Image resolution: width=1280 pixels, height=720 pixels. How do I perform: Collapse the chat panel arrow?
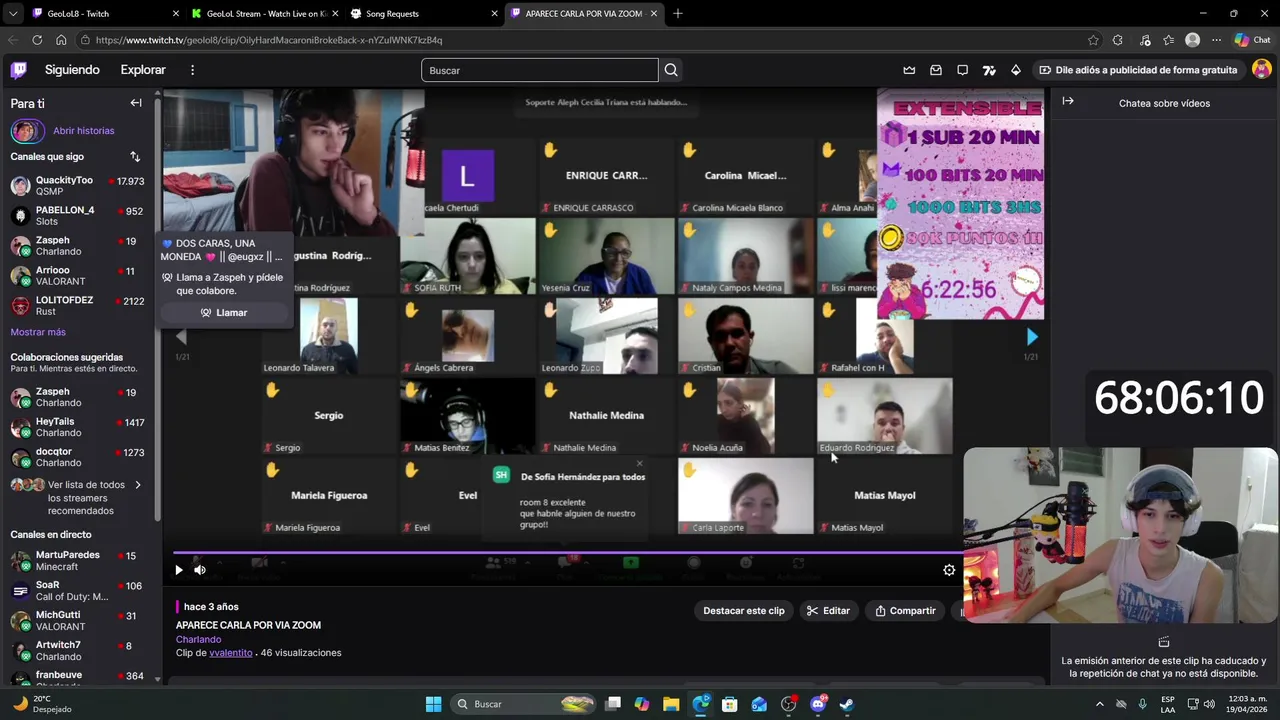tap(1068, 101)
